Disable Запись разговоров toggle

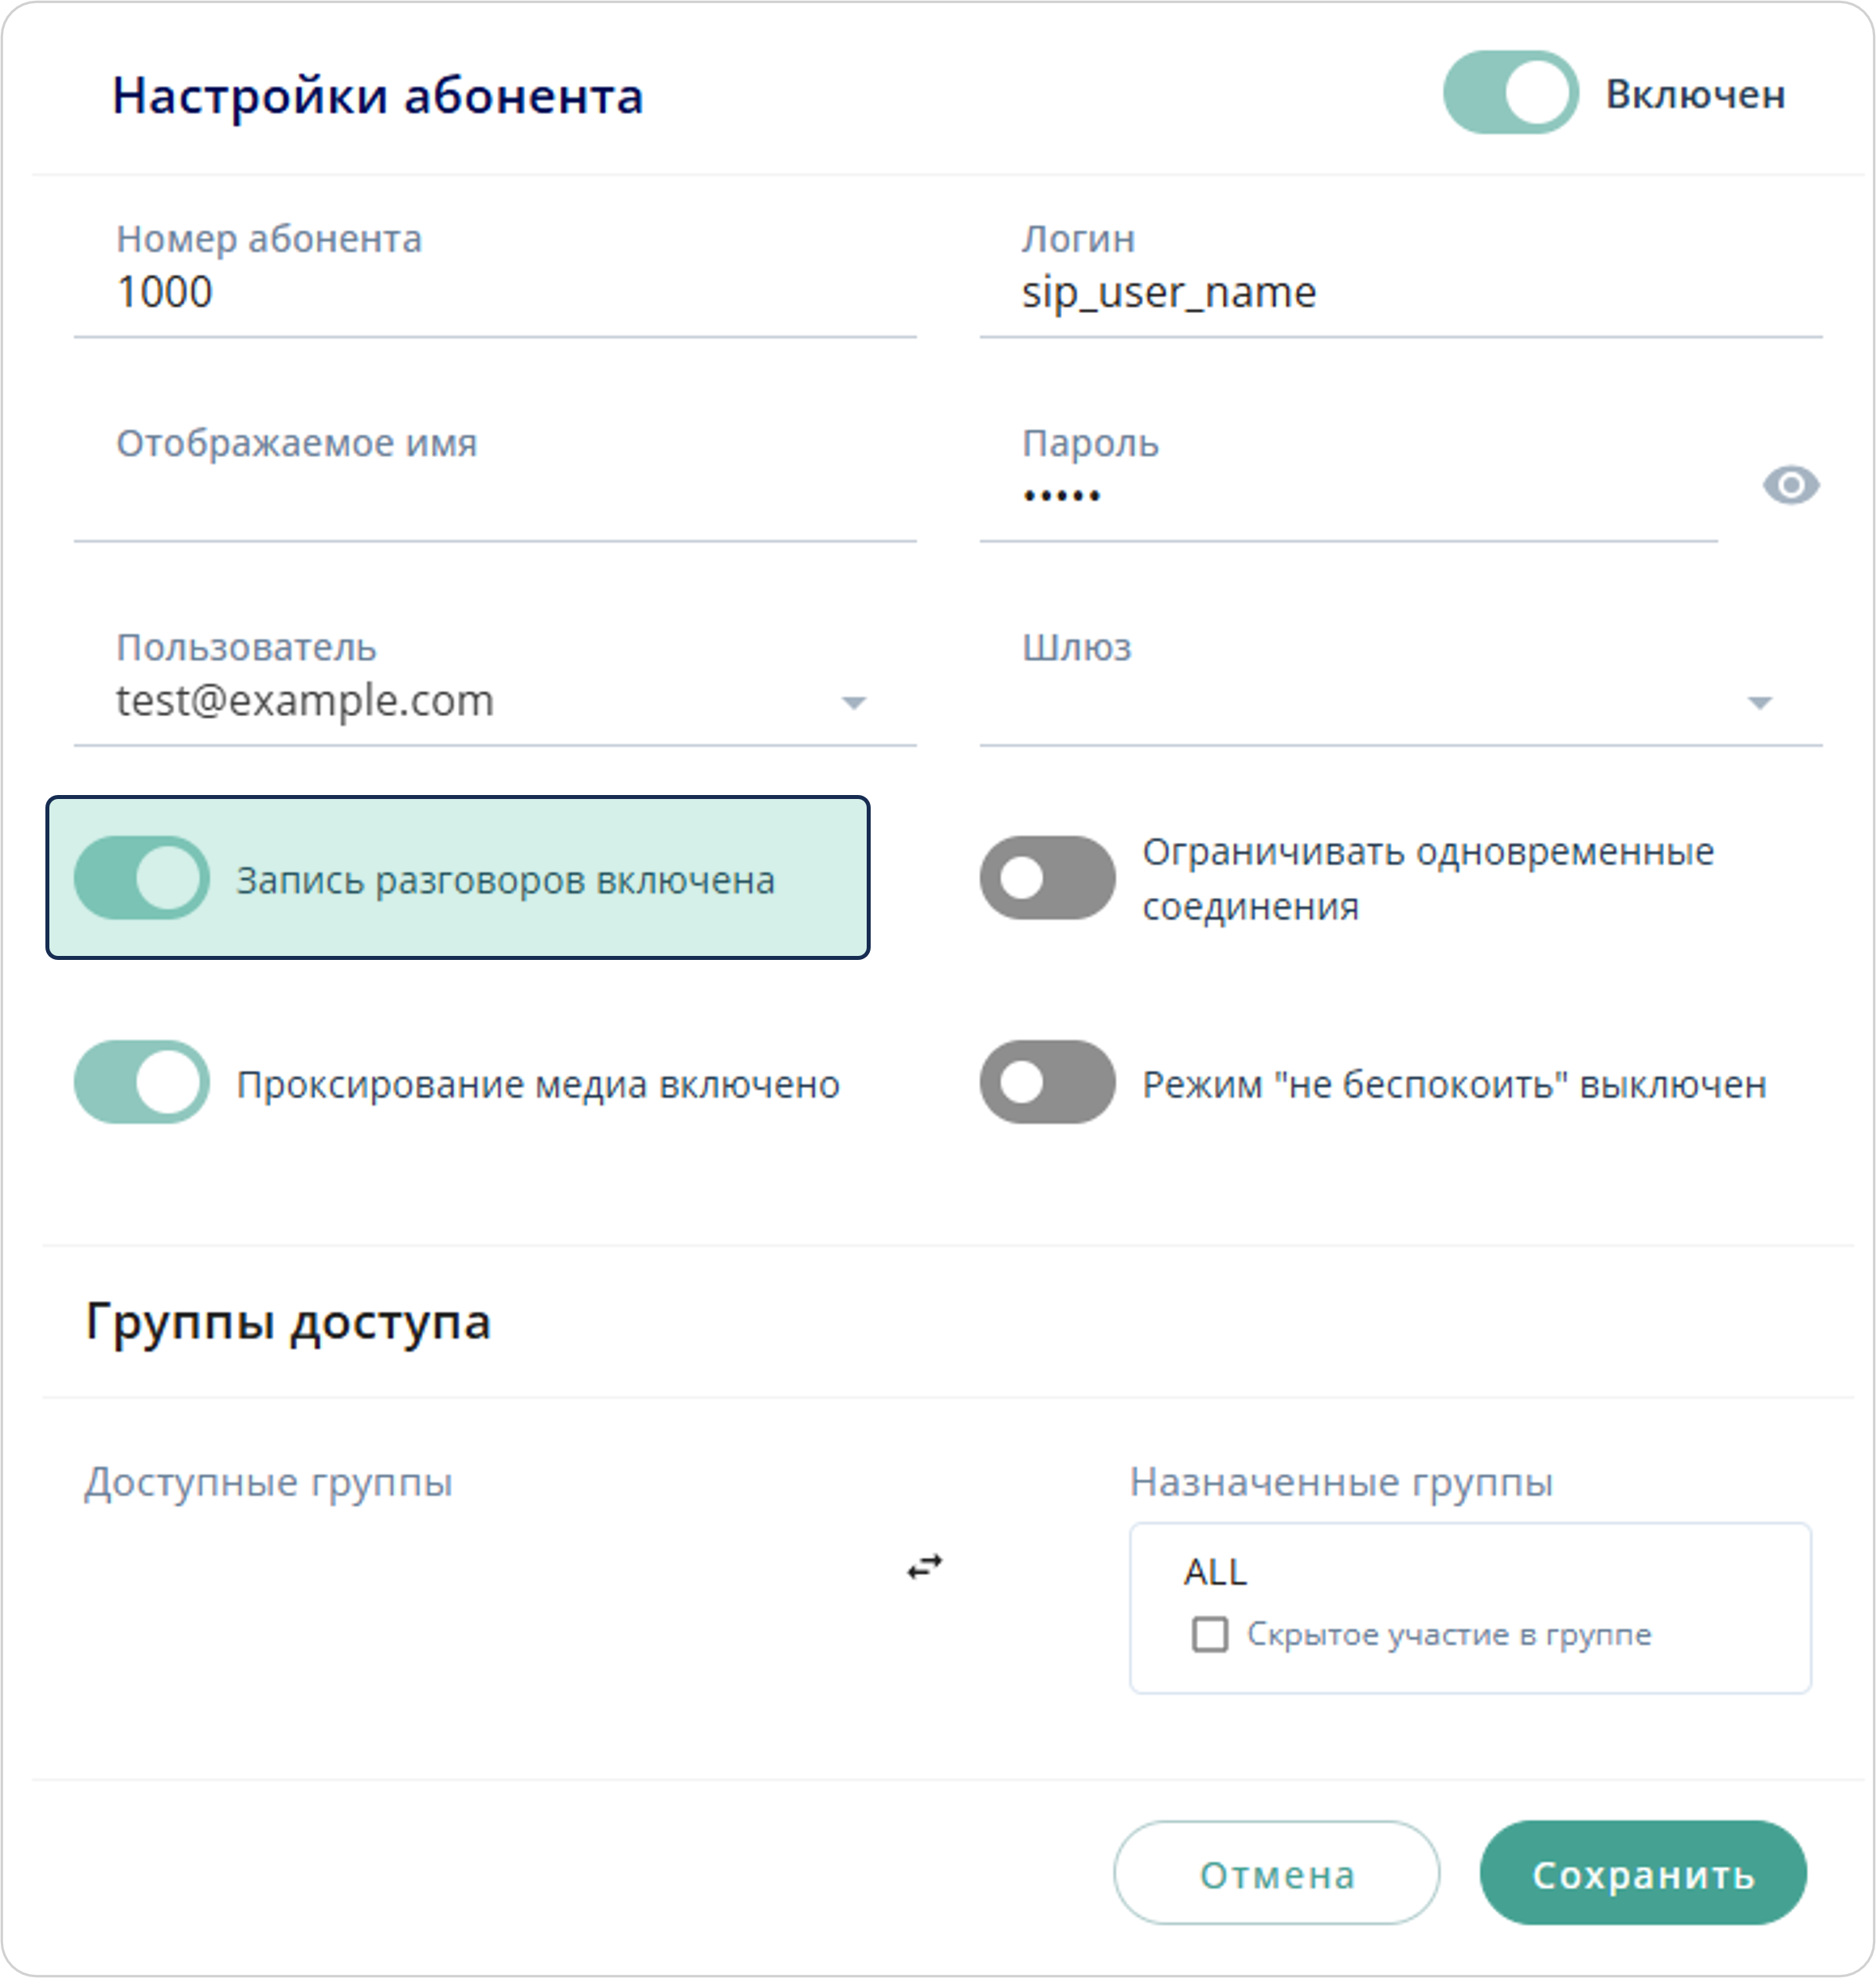pos(142,878)
